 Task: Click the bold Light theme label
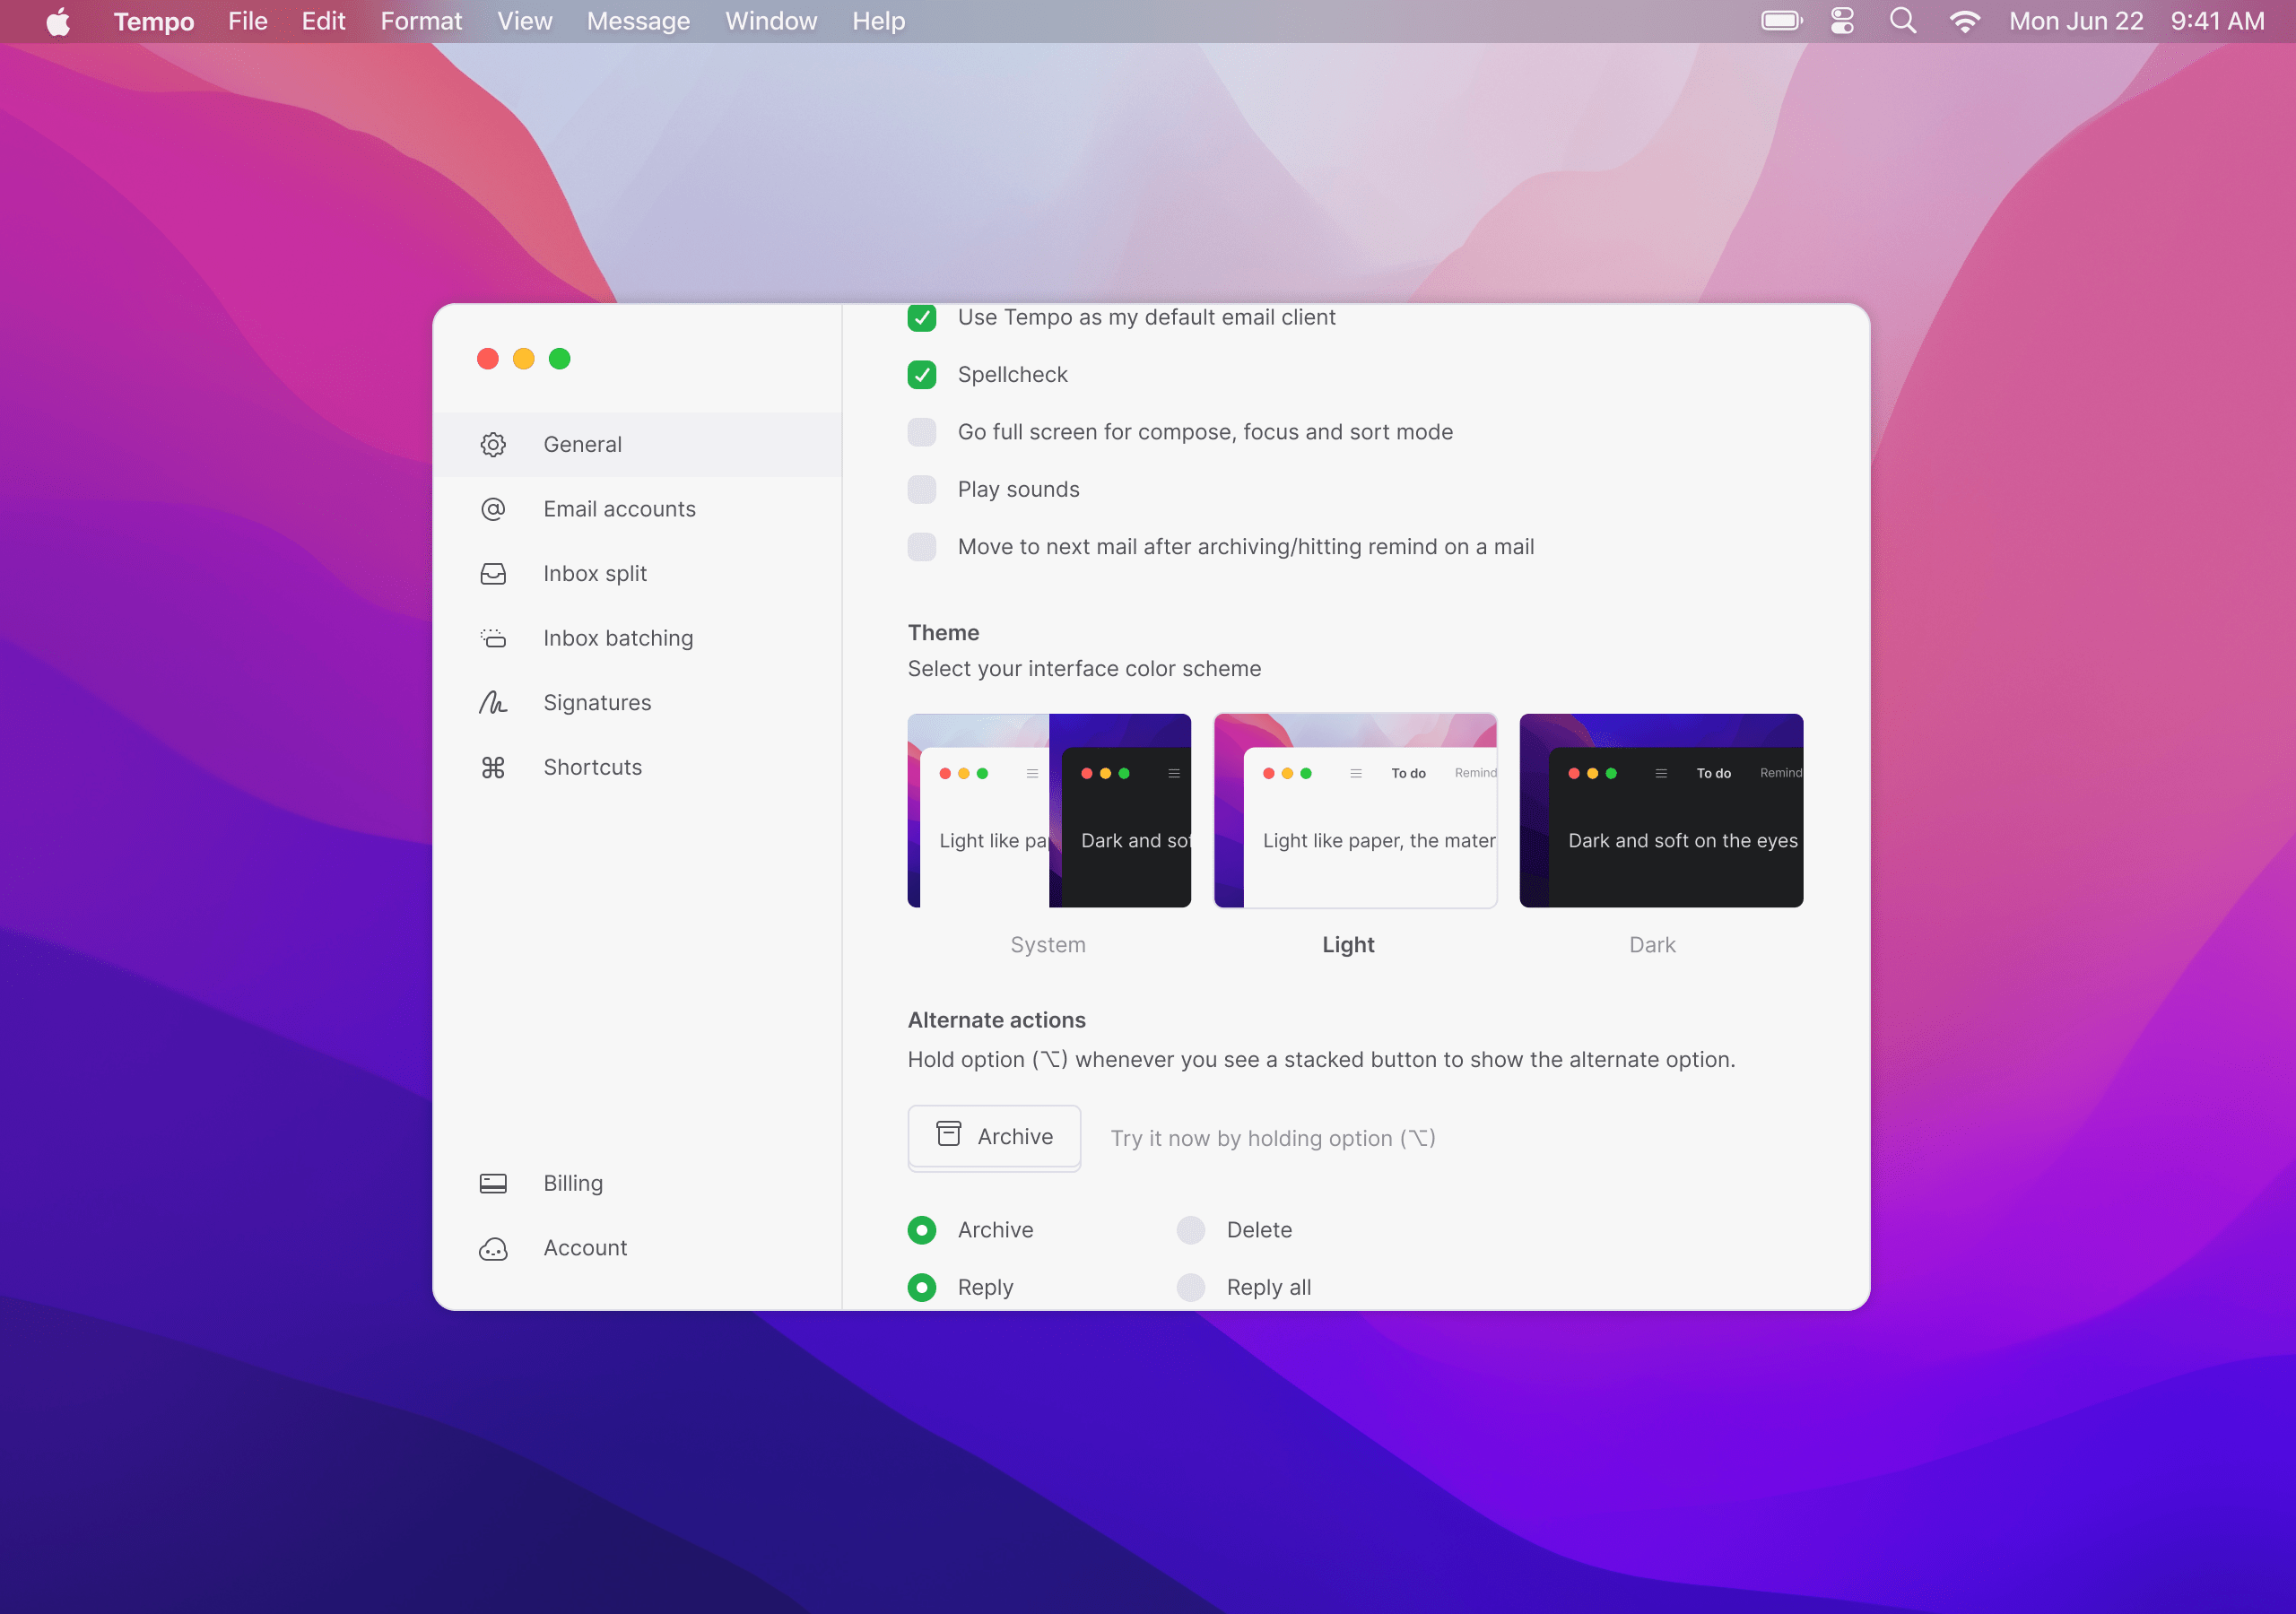coord(1348,945)
